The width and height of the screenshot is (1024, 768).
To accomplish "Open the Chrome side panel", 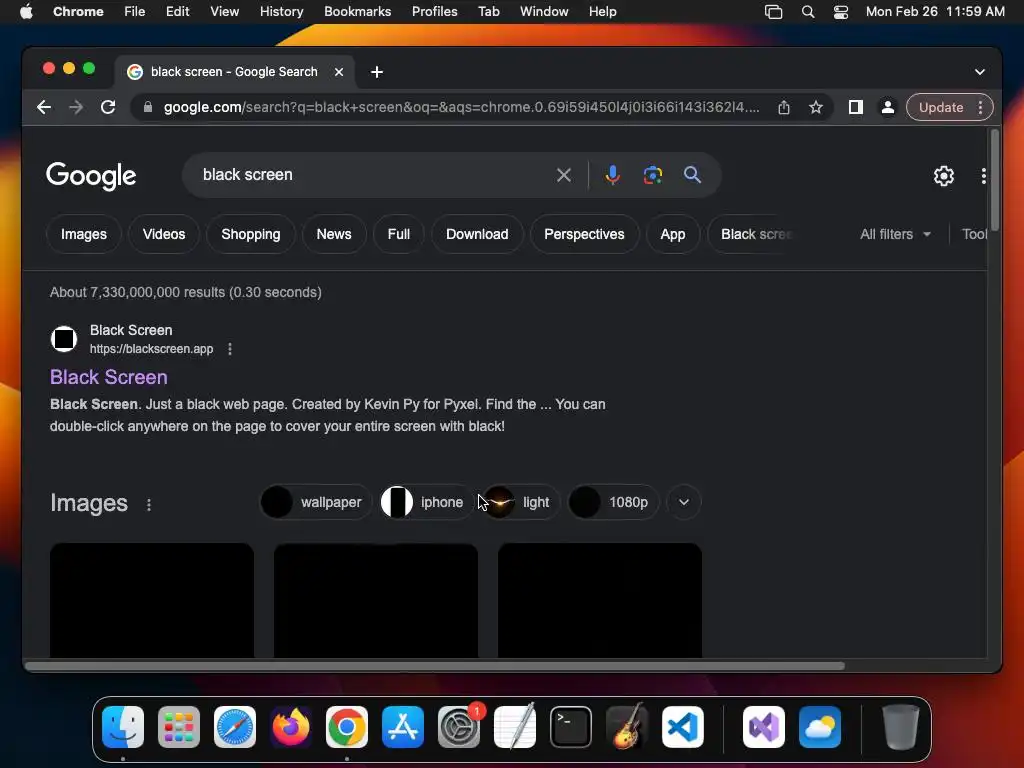I will pyautogui.click(x=856, y=107).
